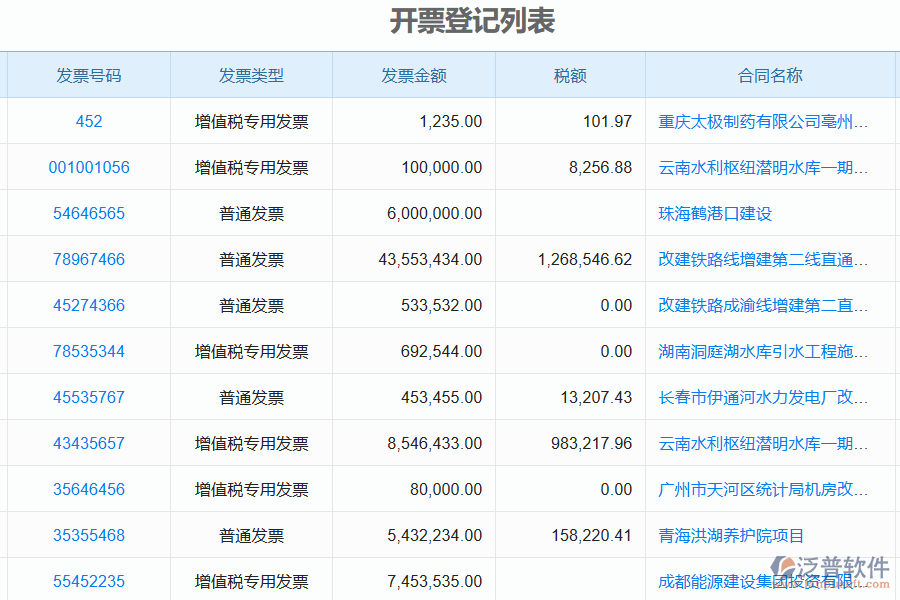900x600 pixels.
Task: Open invoice record 78967466
Action: click(x=89, y=259)
